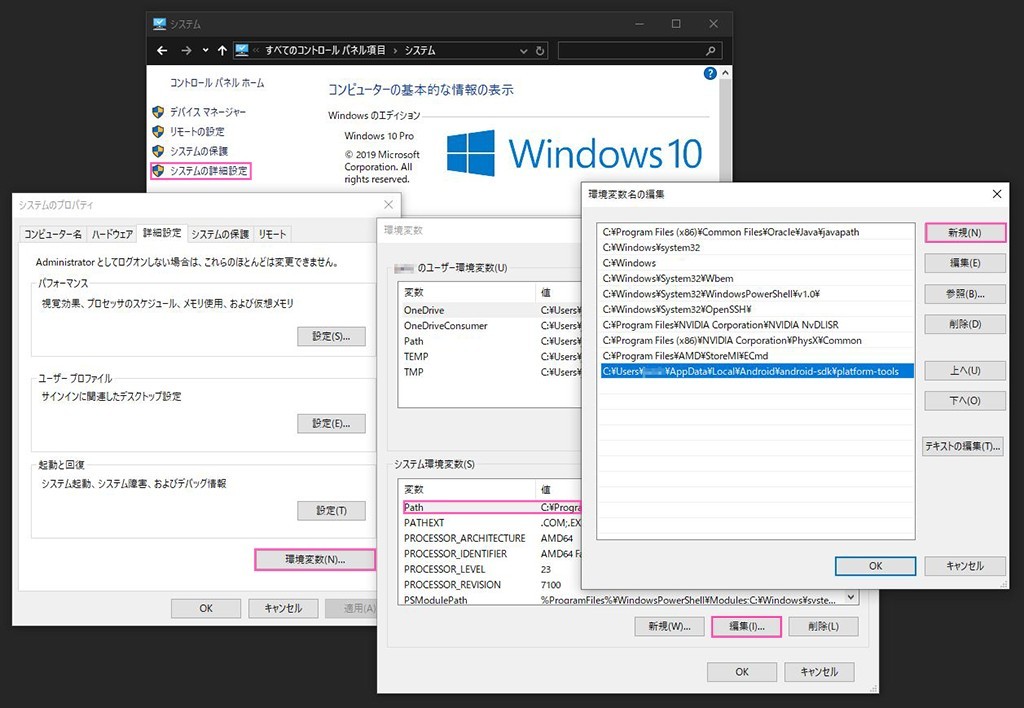This screenshot has width=1024, height=708.
Task: Select OneDriveConsumer user variable row
Action: click(489, 325)
